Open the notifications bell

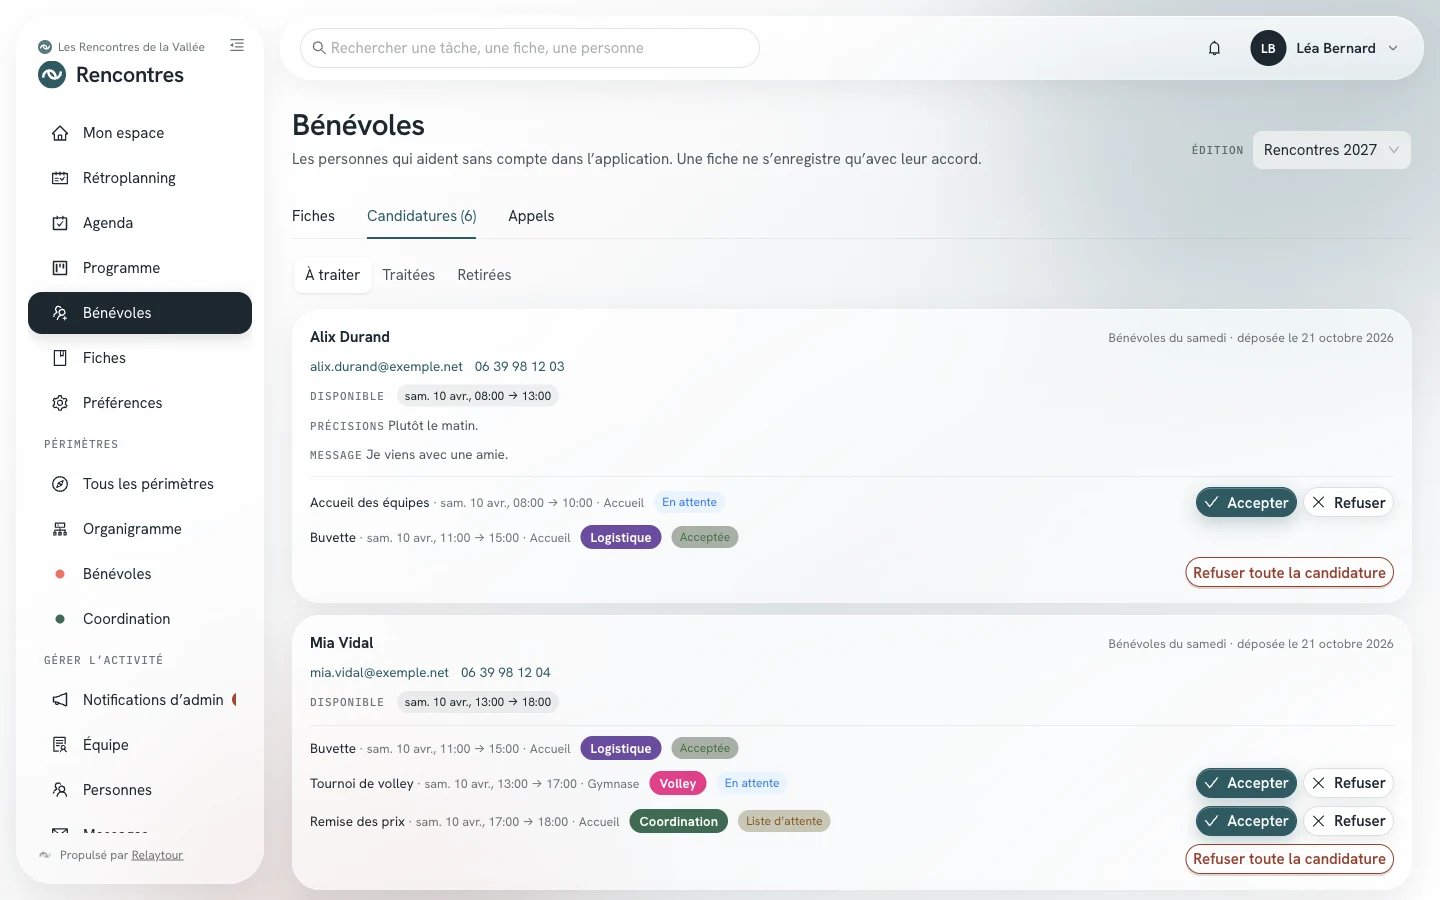(x=1214, y=48)
